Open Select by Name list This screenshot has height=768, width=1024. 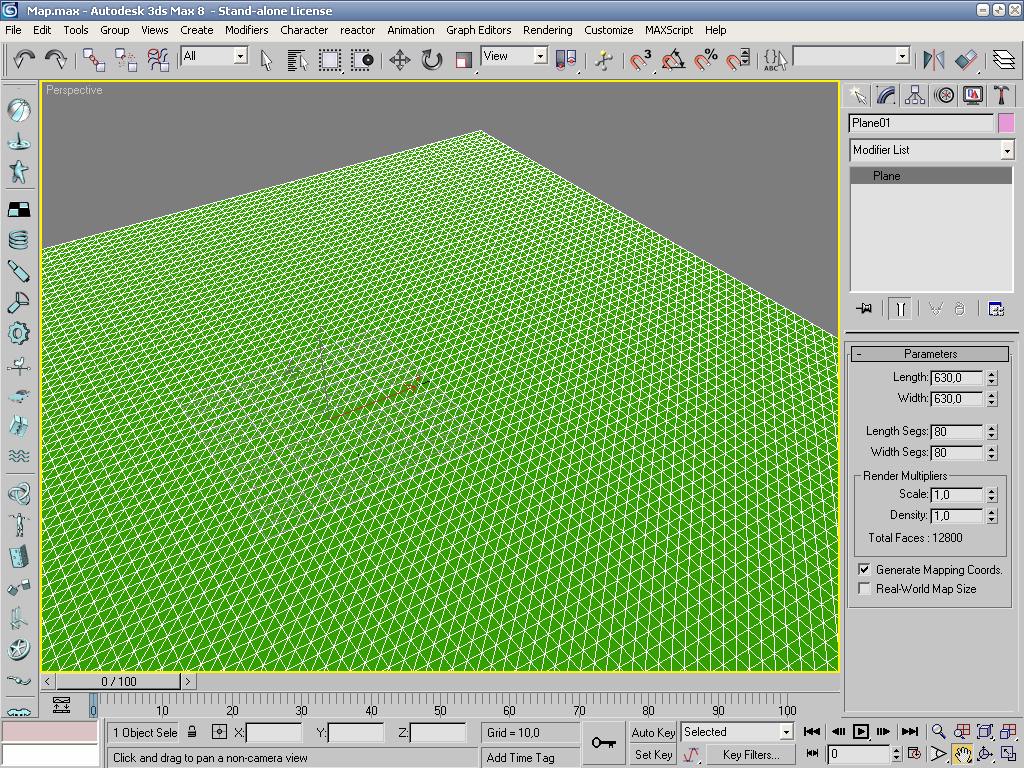coord(298,60)
